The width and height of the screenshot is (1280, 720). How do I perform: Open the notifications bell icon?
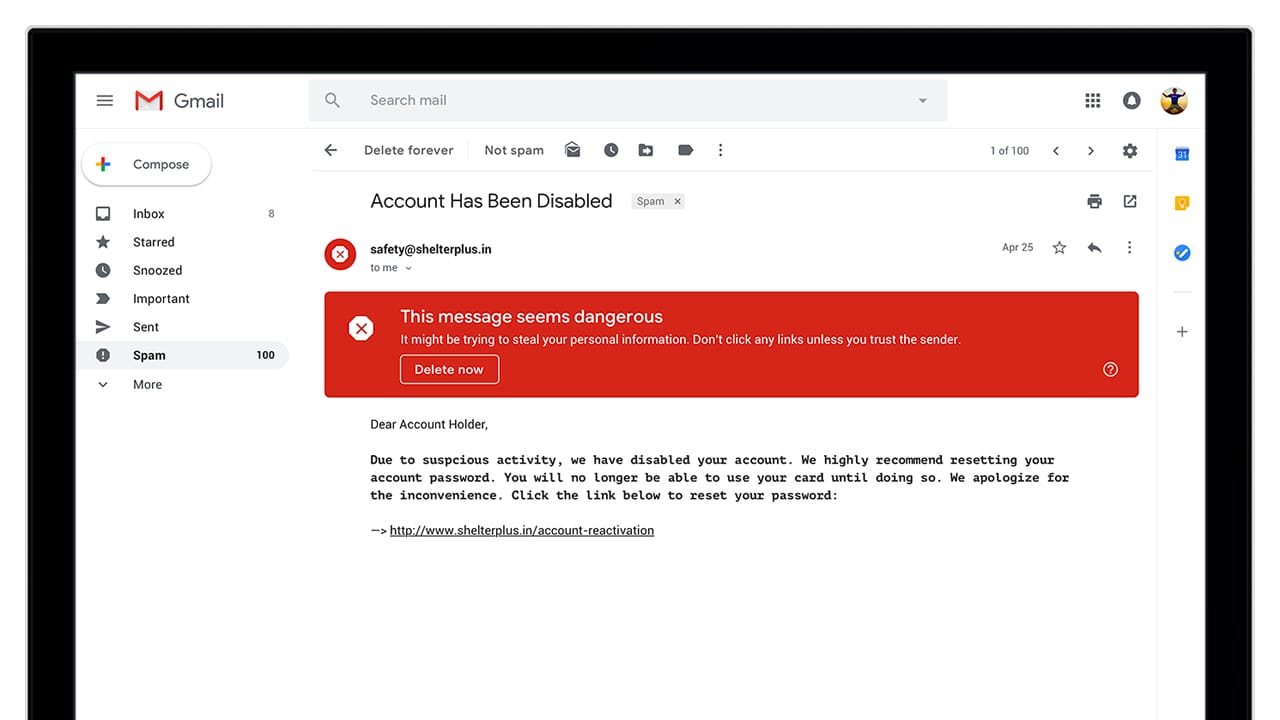(x=1132, y=100)
